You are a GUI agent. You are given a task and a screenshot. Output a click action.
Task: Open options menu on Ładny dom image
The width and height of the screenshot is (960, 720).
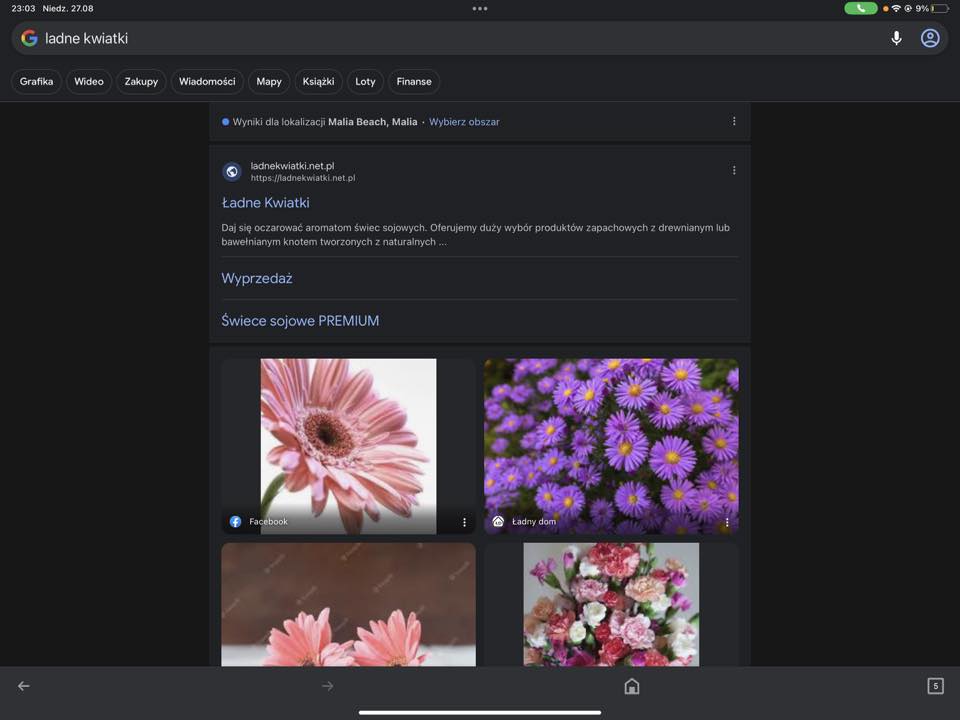pyautogui.click(x=727, y=522)
